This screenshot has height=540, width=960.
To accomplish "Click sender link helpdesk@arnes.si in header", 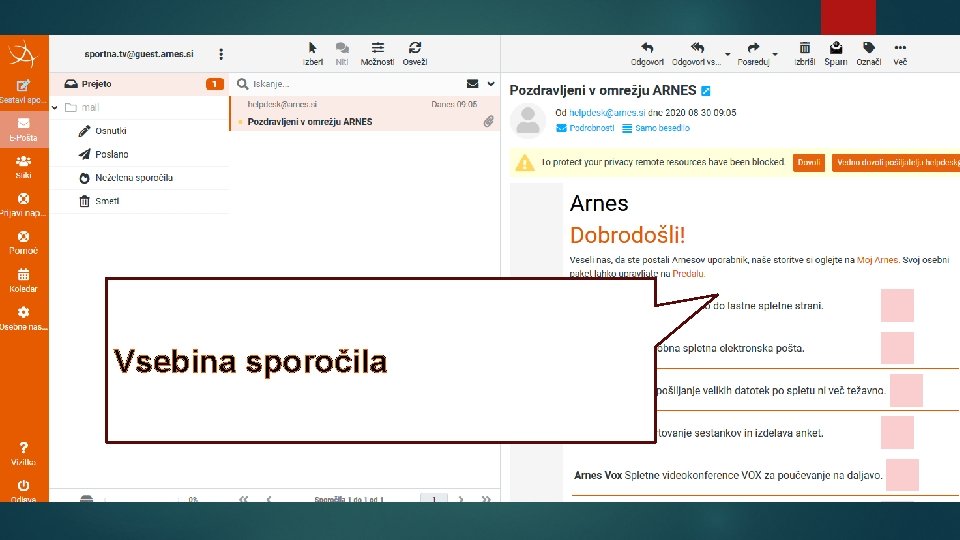I will pos(607,113).
